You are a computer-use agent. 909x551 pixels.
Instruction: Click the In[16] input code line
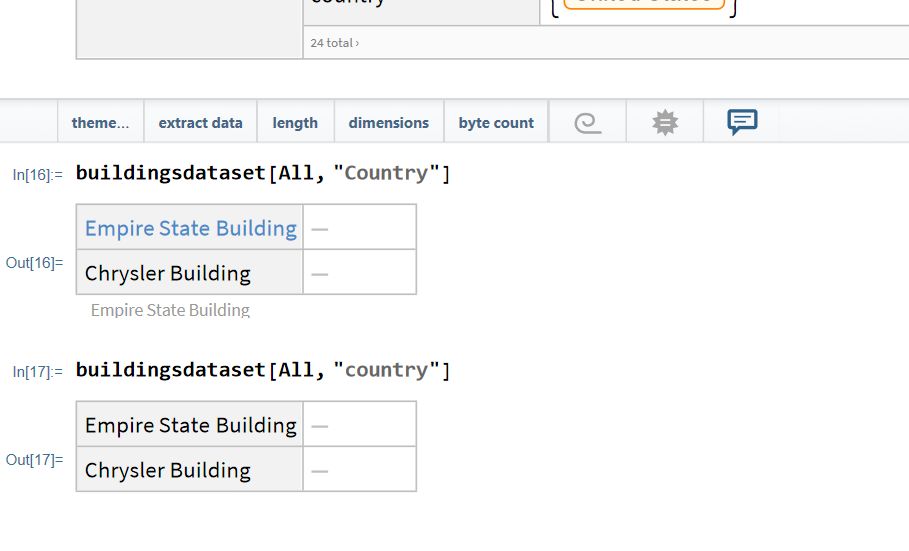(x=263, y=173)
